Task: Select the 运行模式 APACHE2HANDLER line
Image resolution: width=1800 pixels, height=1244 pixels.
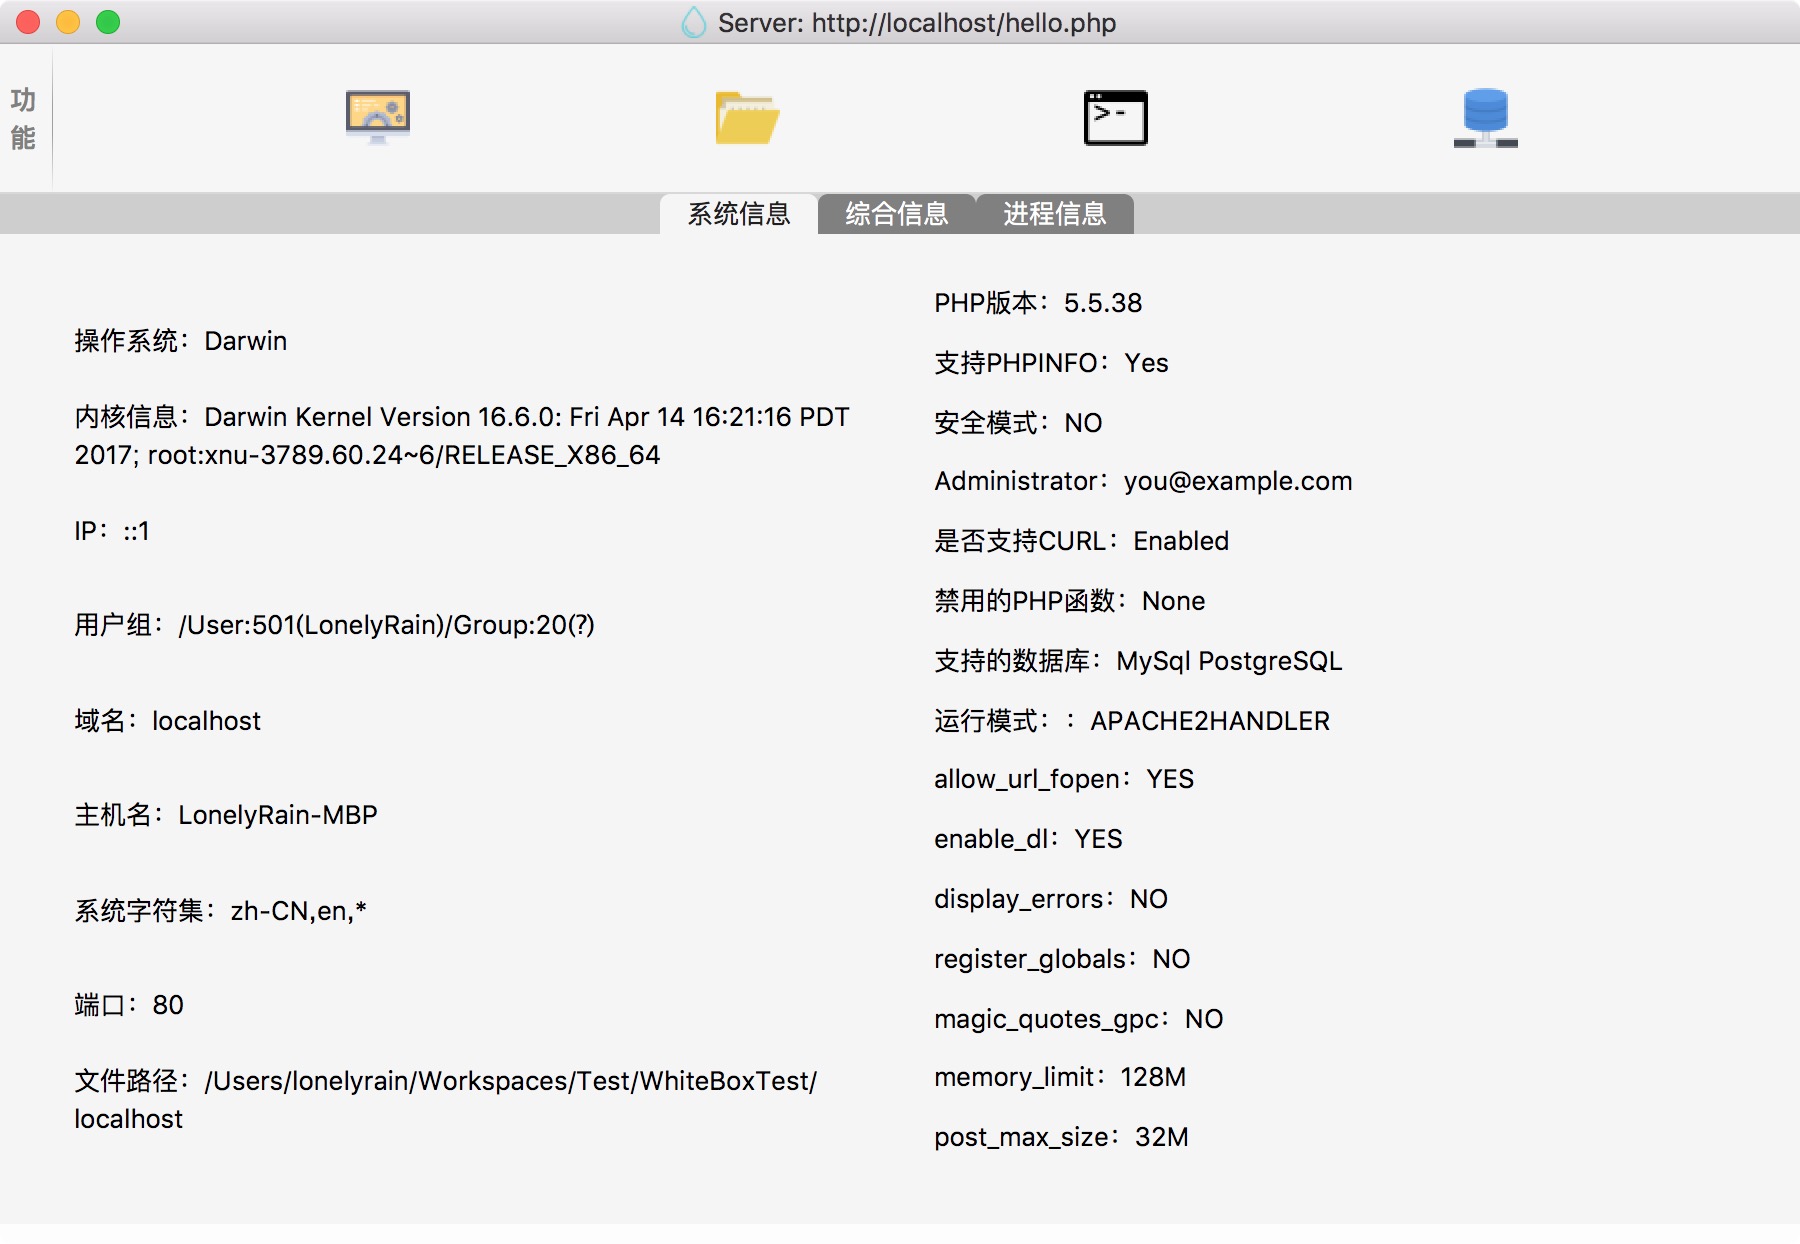Action: [x=1132, y=721]
